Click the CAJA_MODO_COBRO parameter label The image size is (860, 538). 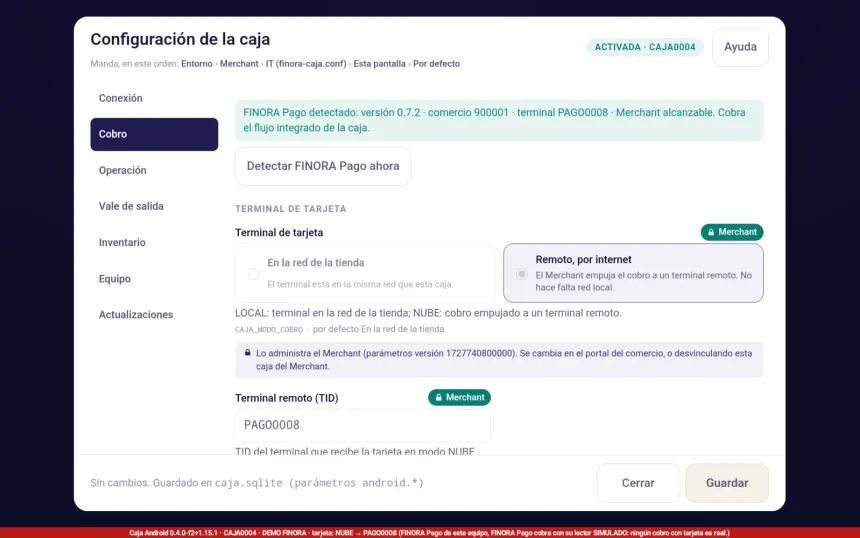click(269, 330)
